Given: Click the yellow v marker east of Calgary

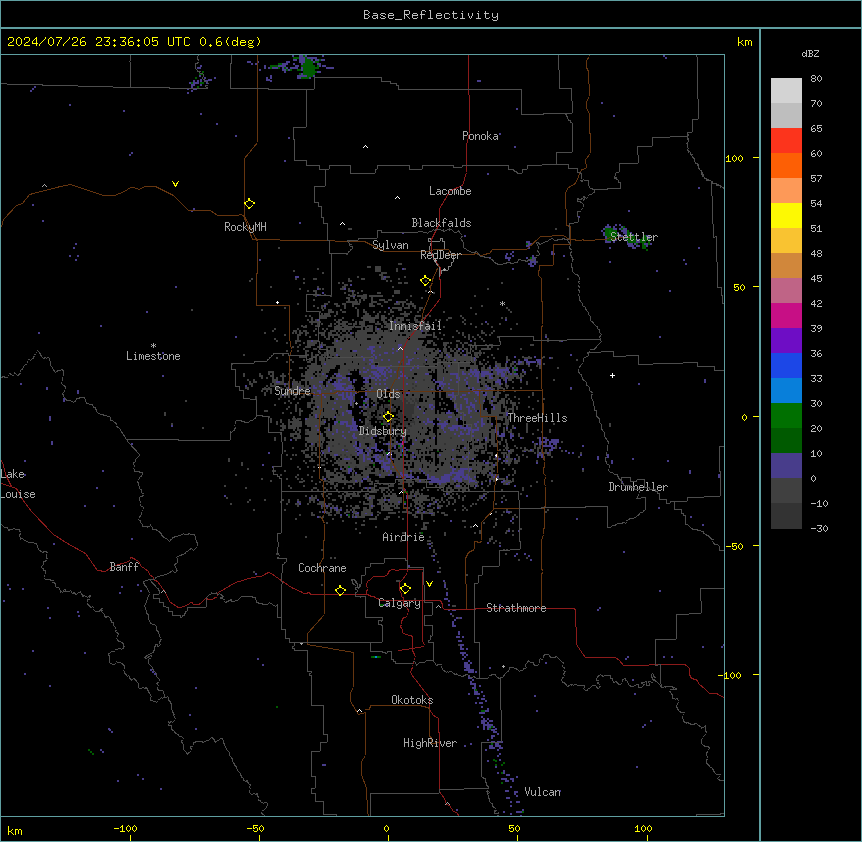Looking at the screenshot, I should 429,584.
